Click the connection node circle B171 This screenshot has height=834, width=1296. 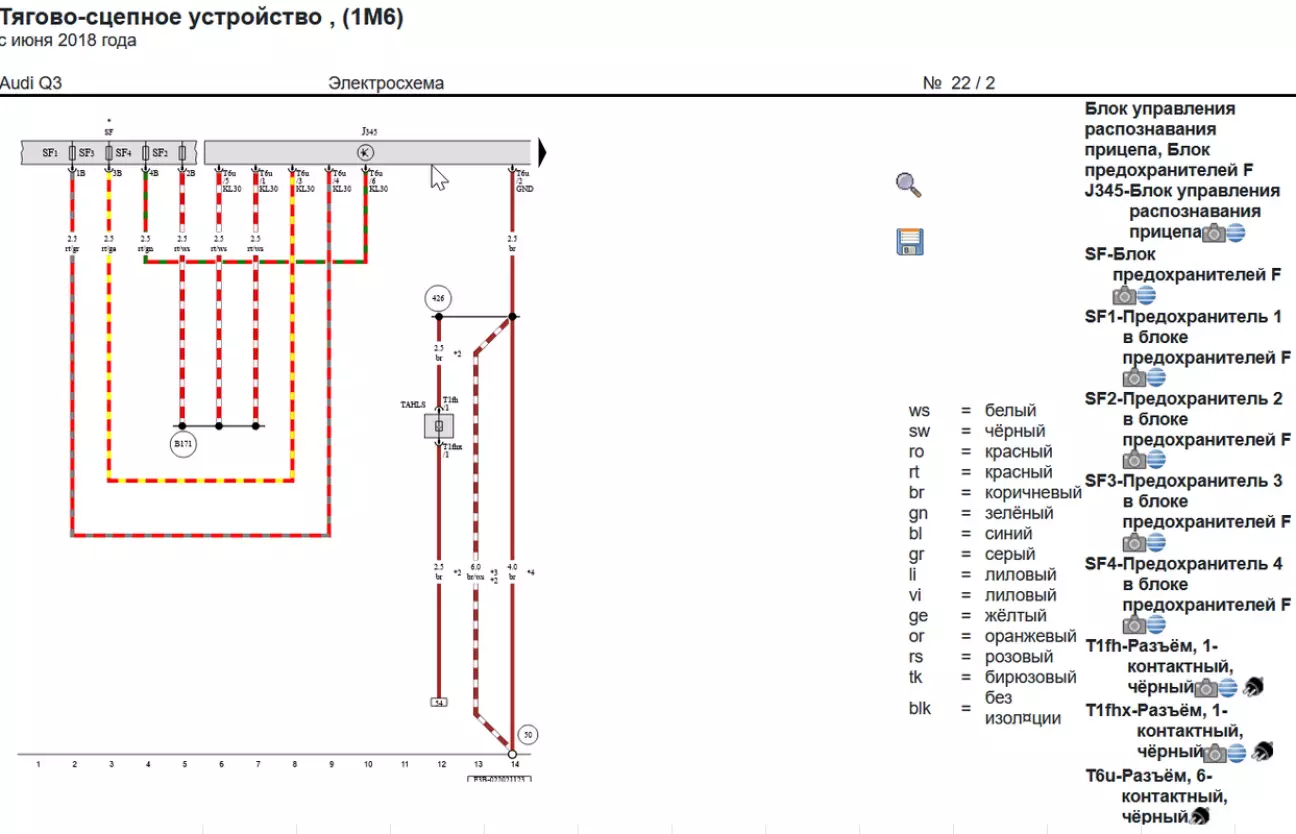pos(182,444)
